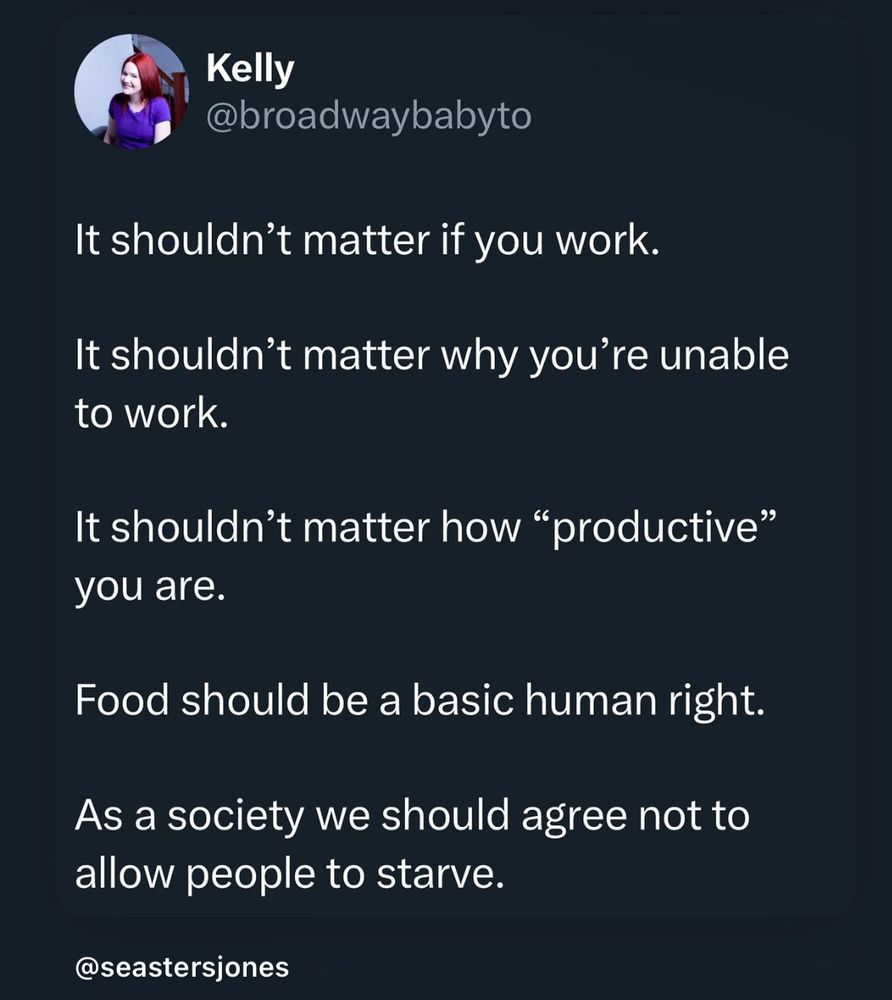Image resolution: width=892 pixels, height=1000 pixels.
Task: Click the quoted word "productive"
Action: (x=654, y=529)
